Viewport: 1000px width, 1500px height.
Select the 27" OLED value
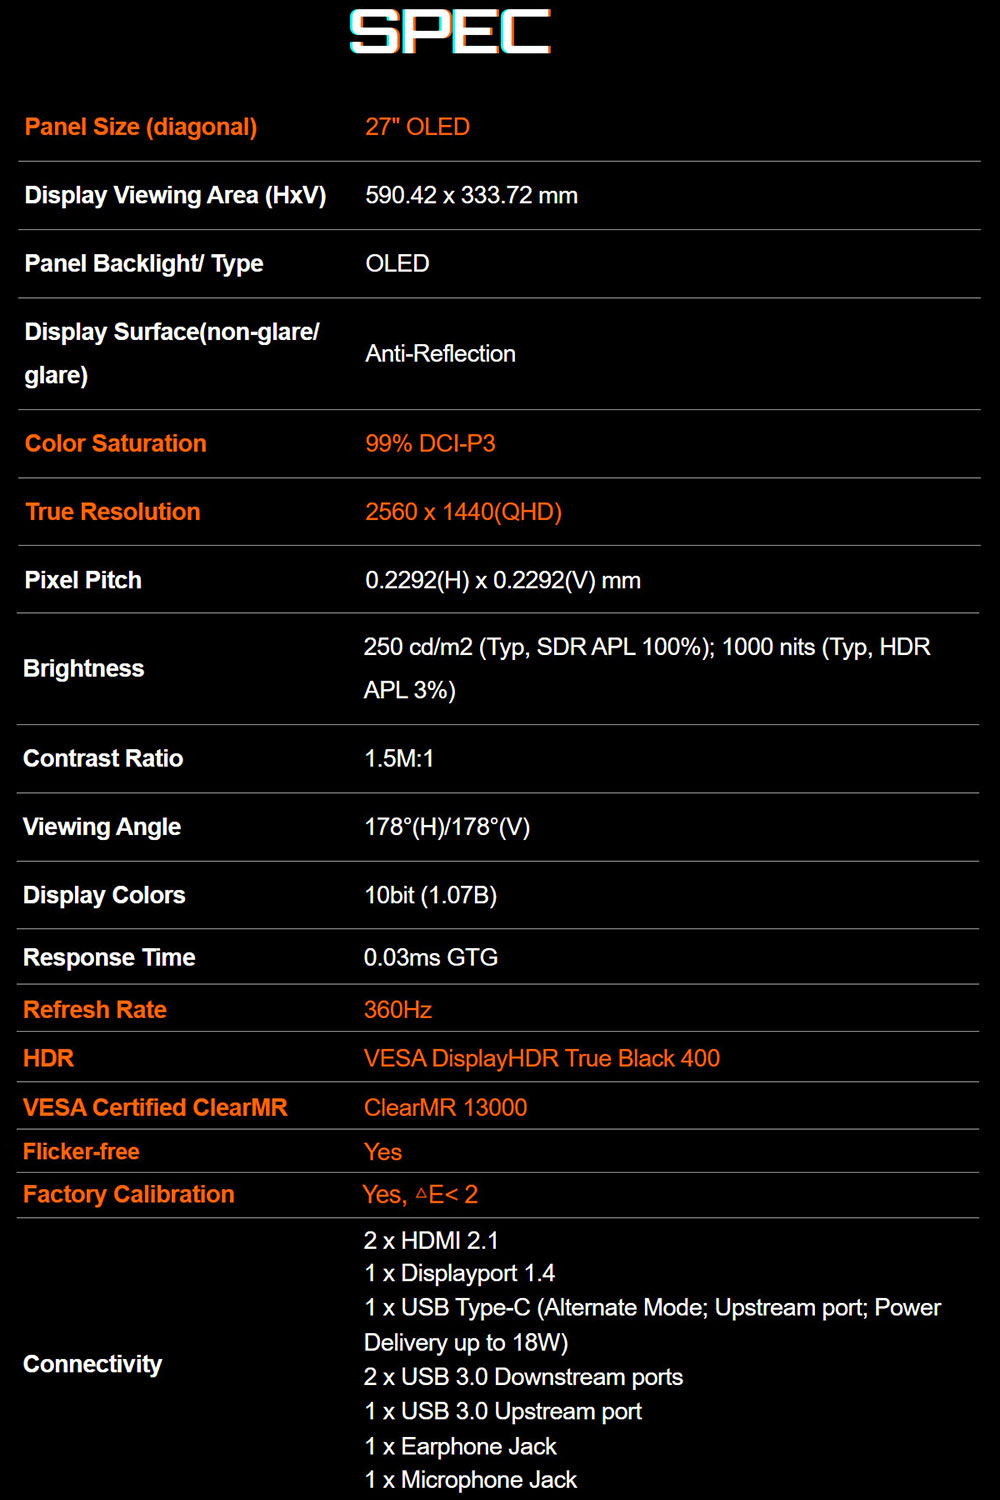pyautogui.click(x=417, y=127)
